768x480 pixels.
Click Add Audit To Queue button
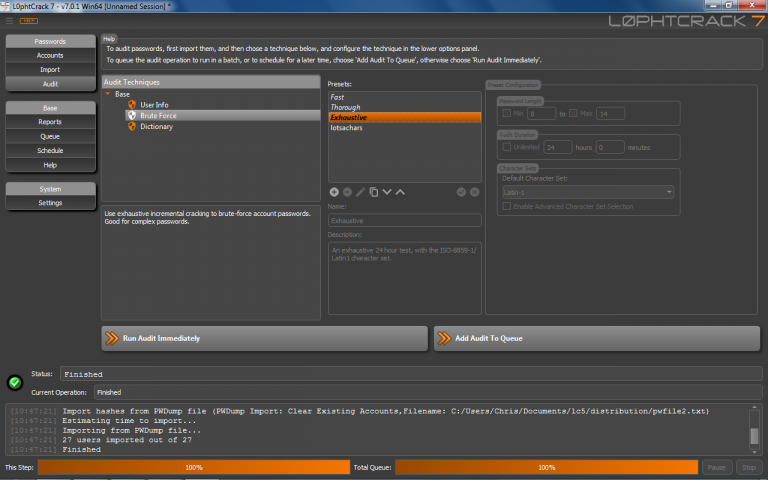pos(597,338)
